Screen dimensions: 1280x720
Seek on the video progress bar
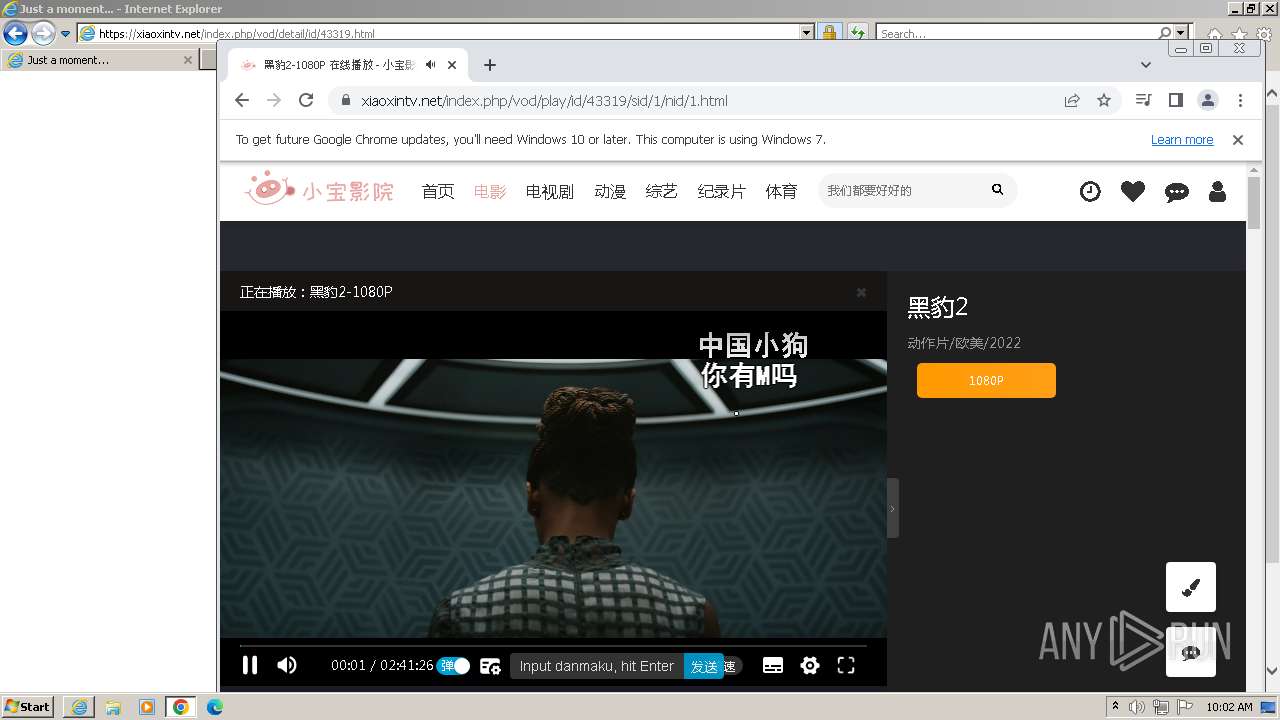[553, 645]
